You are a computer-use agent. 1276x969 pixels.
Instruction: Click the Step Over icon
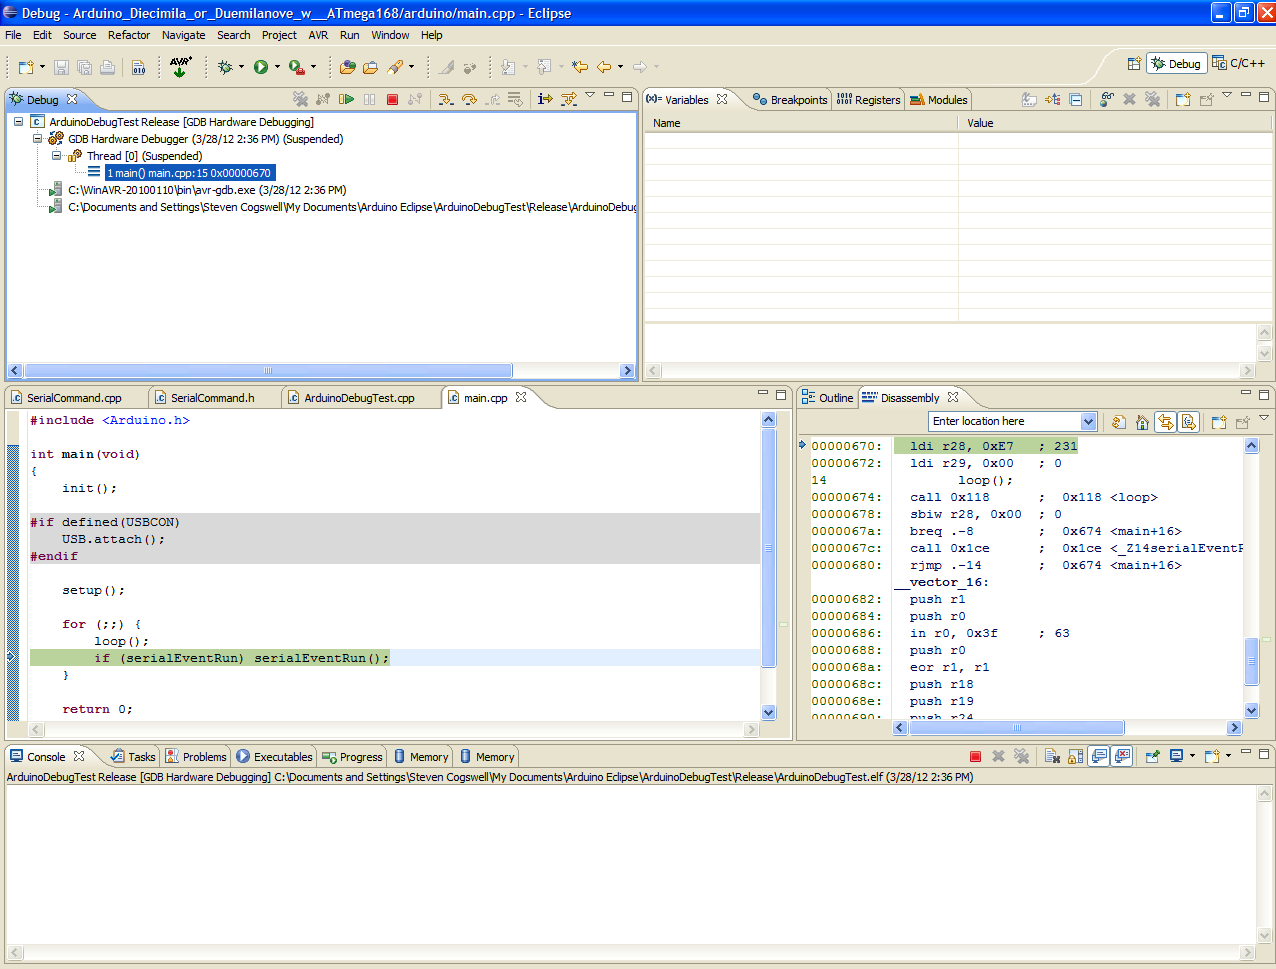[x=469, y=99]
